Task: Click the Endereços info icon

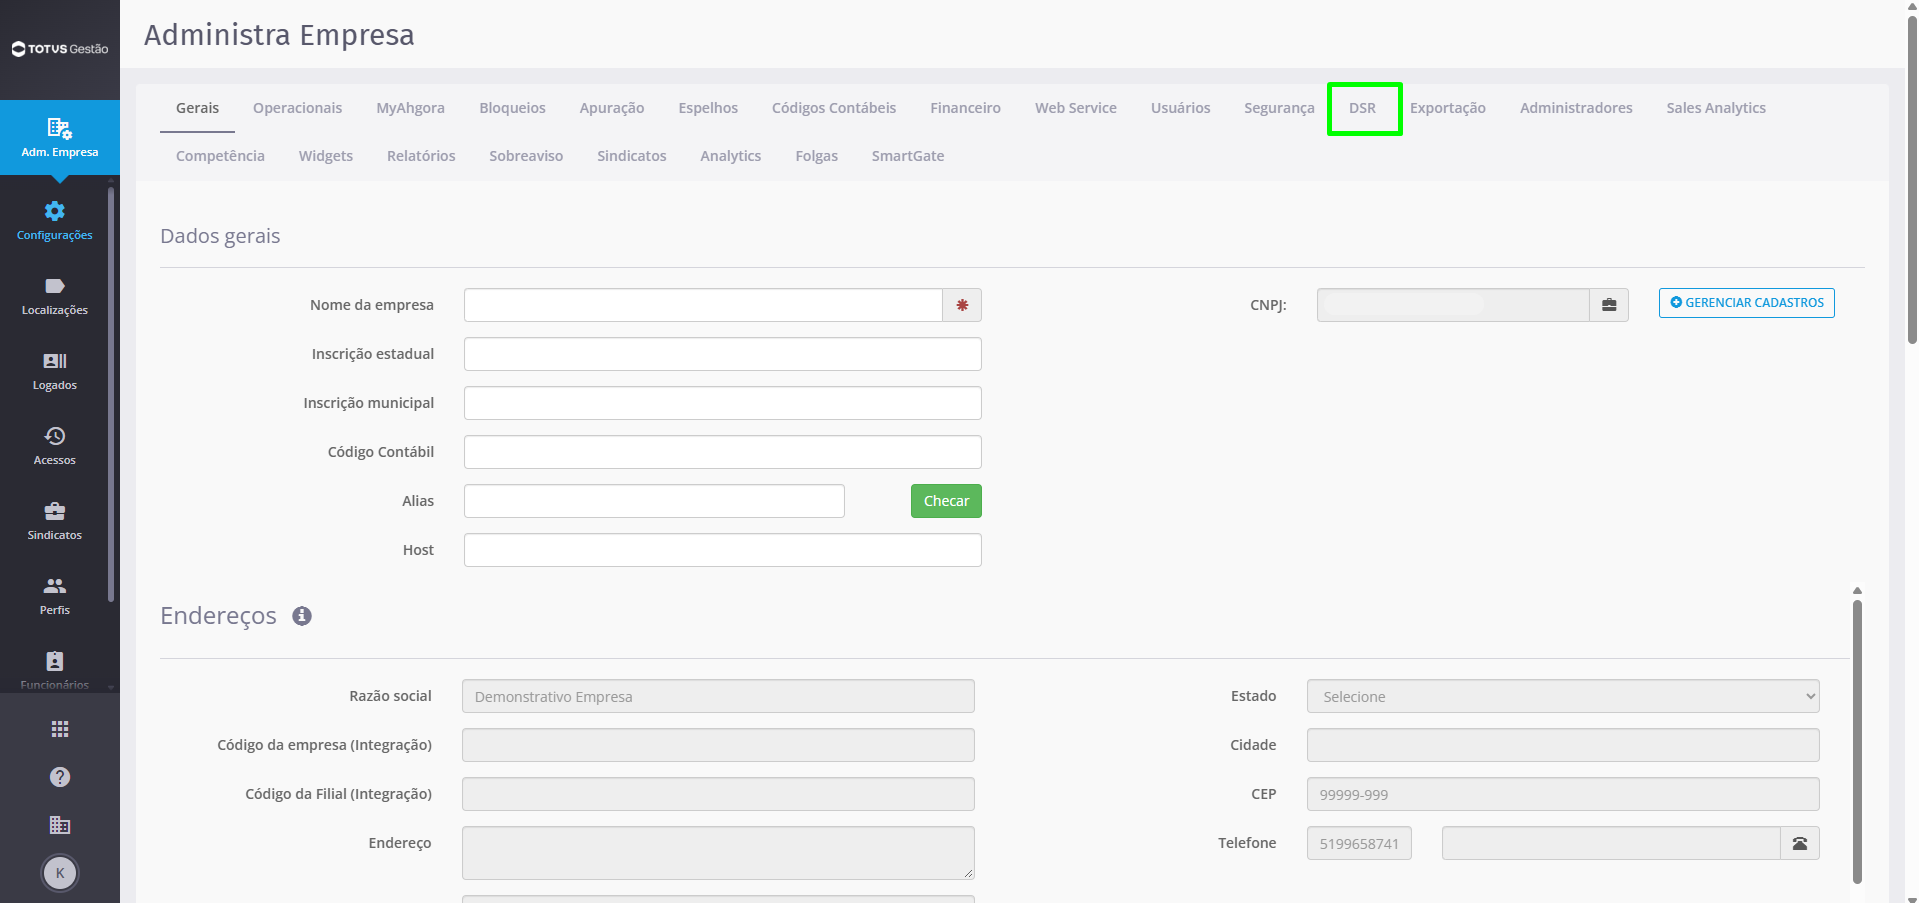Action: point(302,616)
